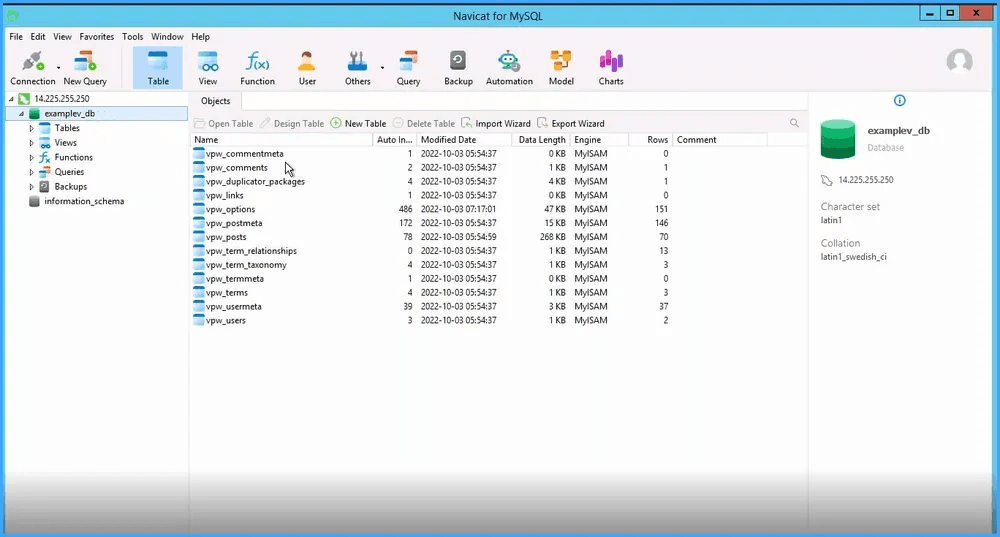Click the Delete Table button
Screen dimensions: 1000x537
pos(424,123)
